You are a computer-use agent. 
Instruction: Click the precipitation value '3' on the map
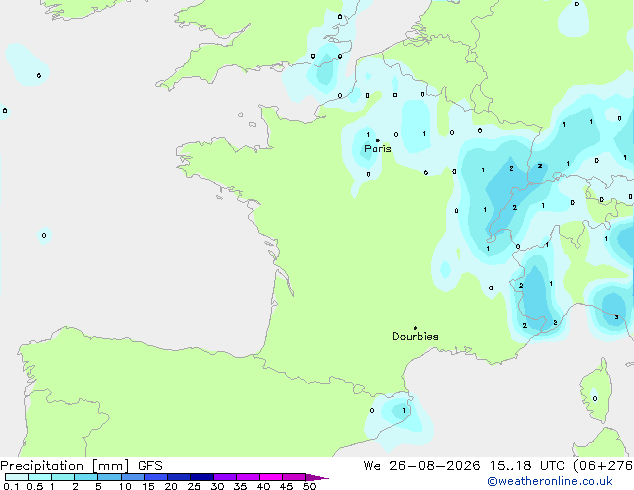tap(616, 317)
